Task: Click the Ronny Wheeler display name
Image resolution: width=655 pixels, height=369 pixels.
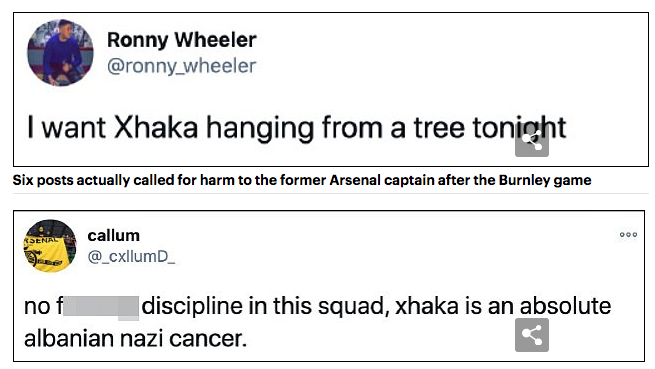Action: pyautogui.click(x=182, y=40)
